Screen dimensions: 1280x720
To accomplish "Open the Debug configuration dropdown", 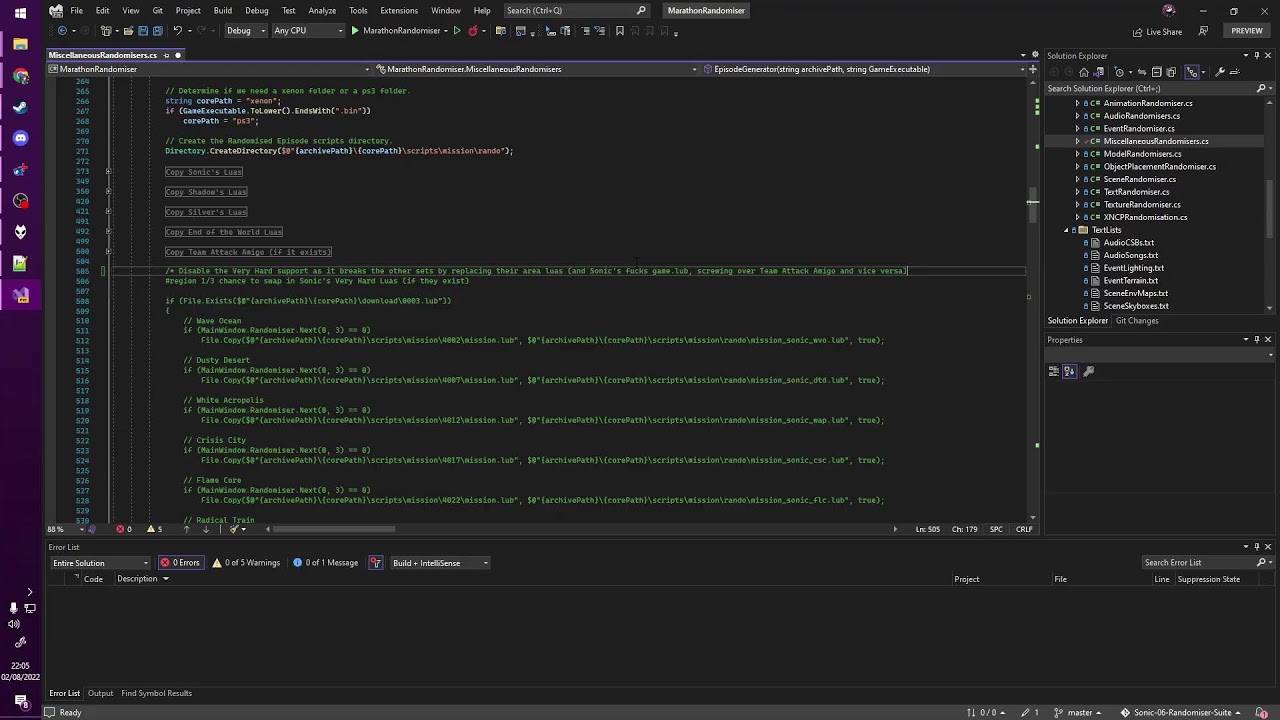I will click(247, 31).
